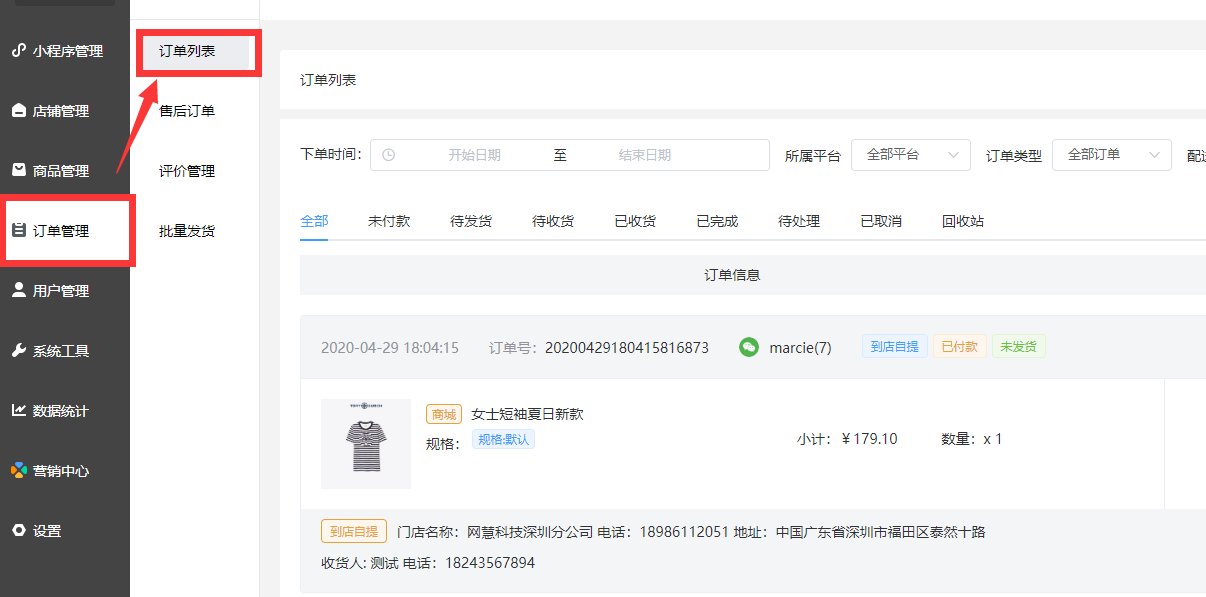This screenshot has width=1206, height=597.
Task: Switch to the 已收货 tab
Action: (635, 221)
